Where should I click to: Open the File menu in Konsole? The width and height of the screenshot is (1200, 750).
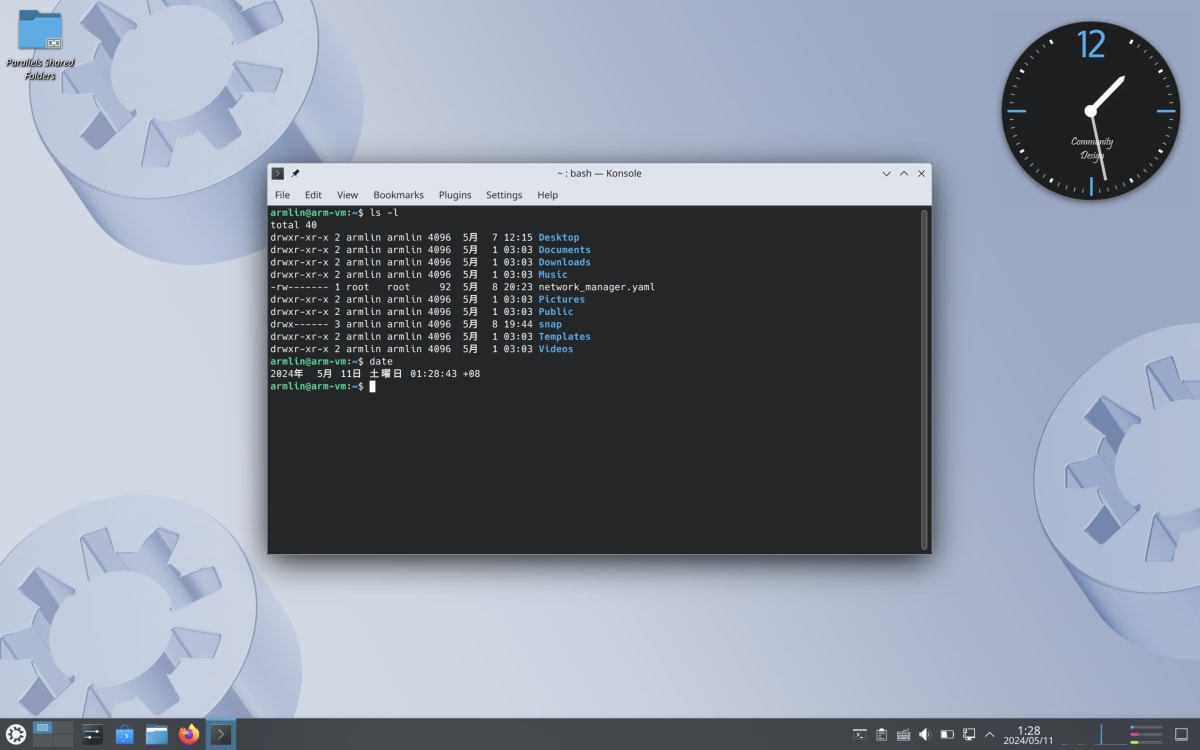(x=282, y=195)
